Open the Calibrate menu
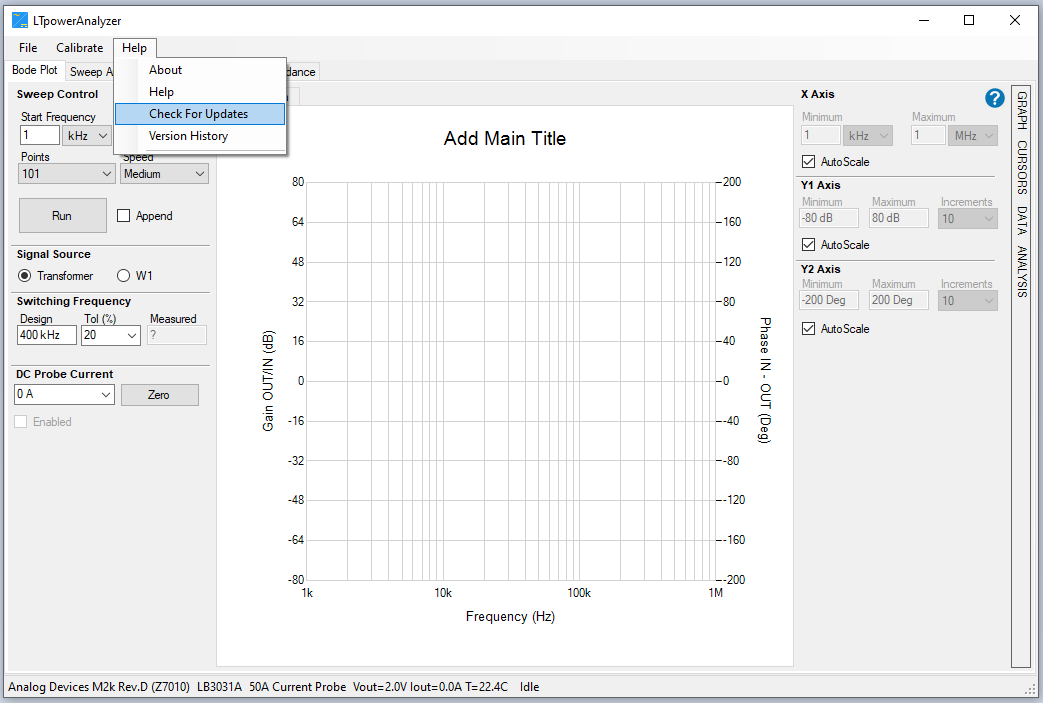The height and width of the screenshot is (703, 1043). point(79,48)
